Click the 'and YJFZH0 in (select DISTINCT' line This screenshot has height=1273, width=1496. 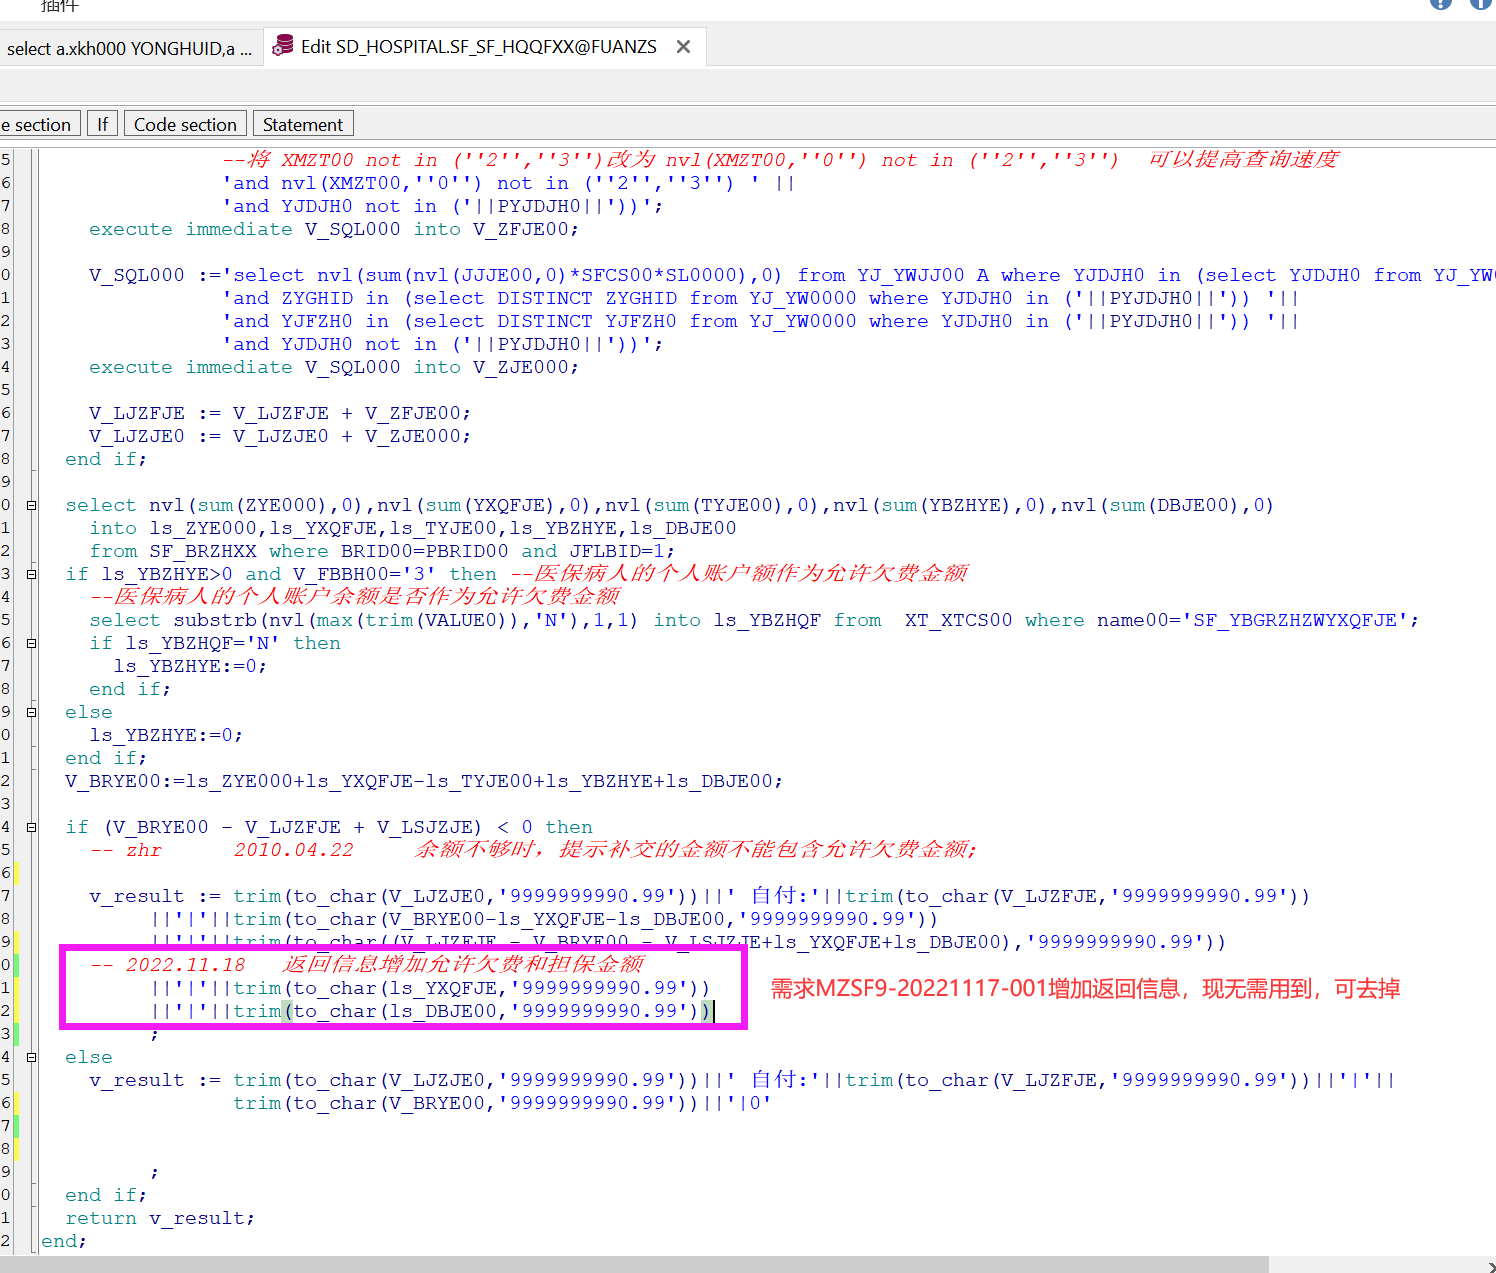point(760,321)
